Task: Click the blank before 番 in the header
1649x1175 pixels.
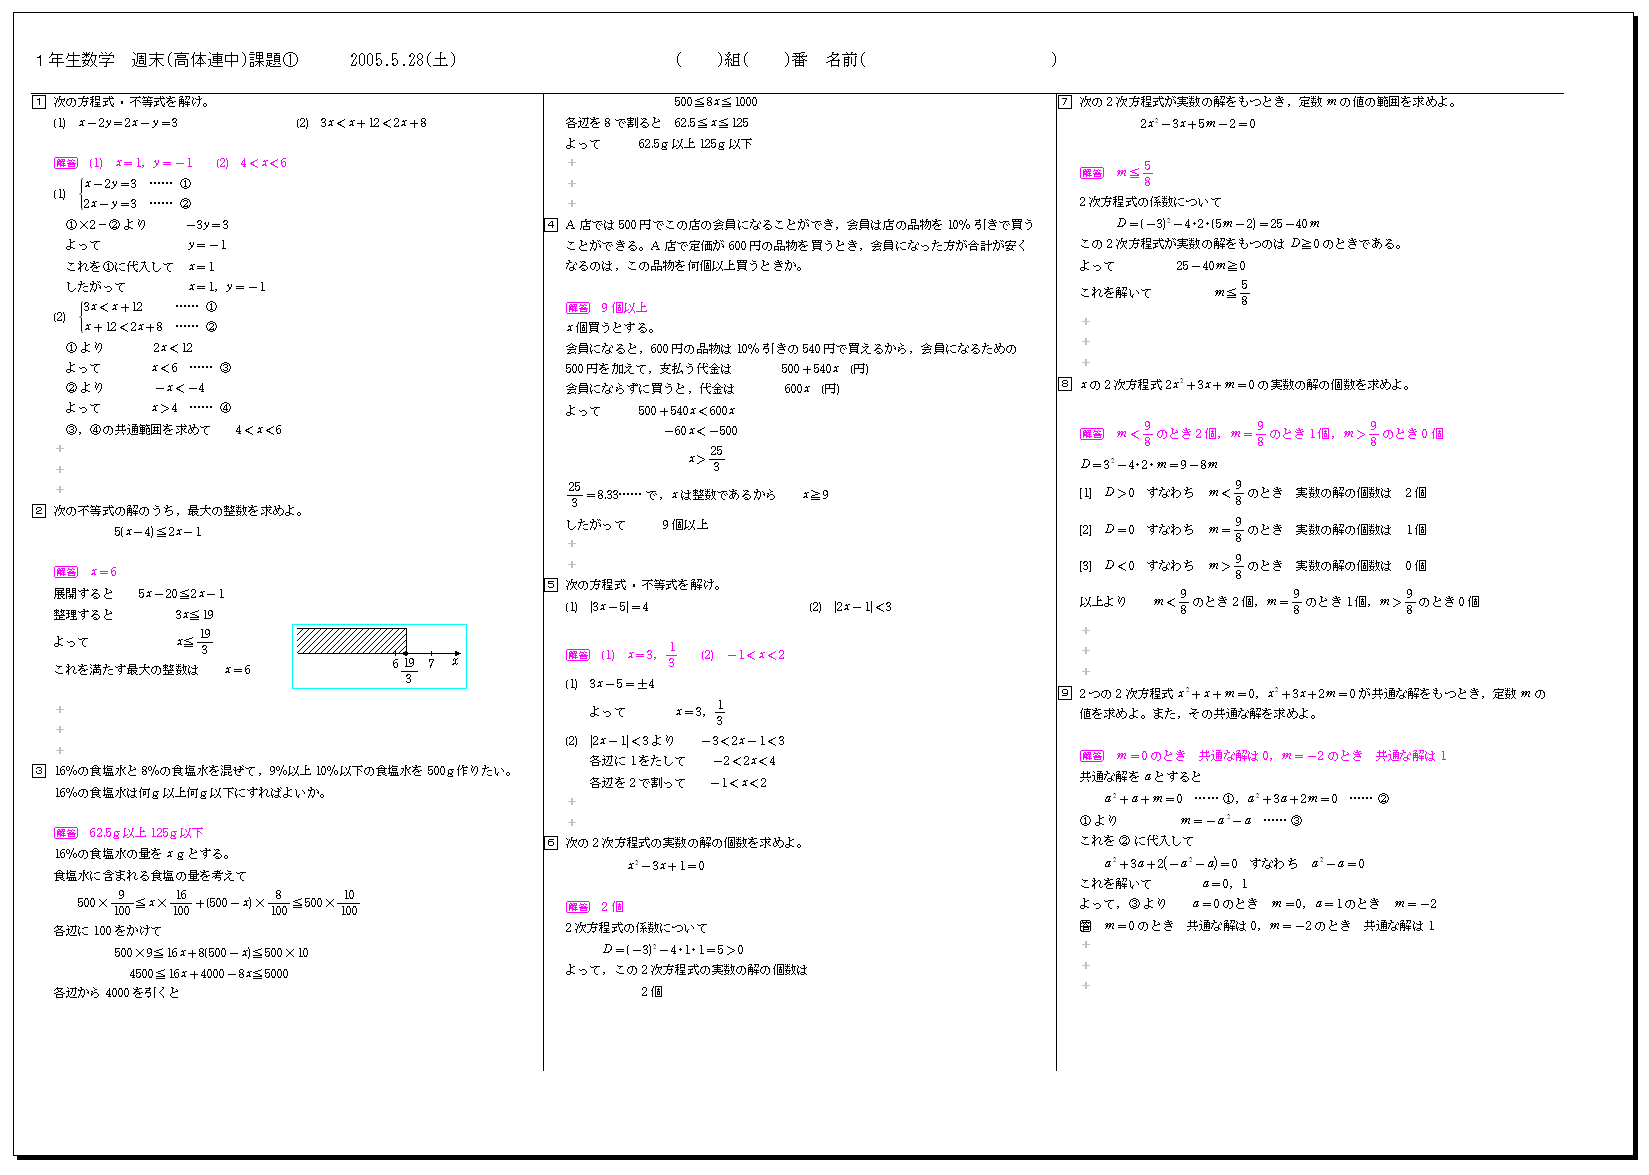Action: click(767, 60)
